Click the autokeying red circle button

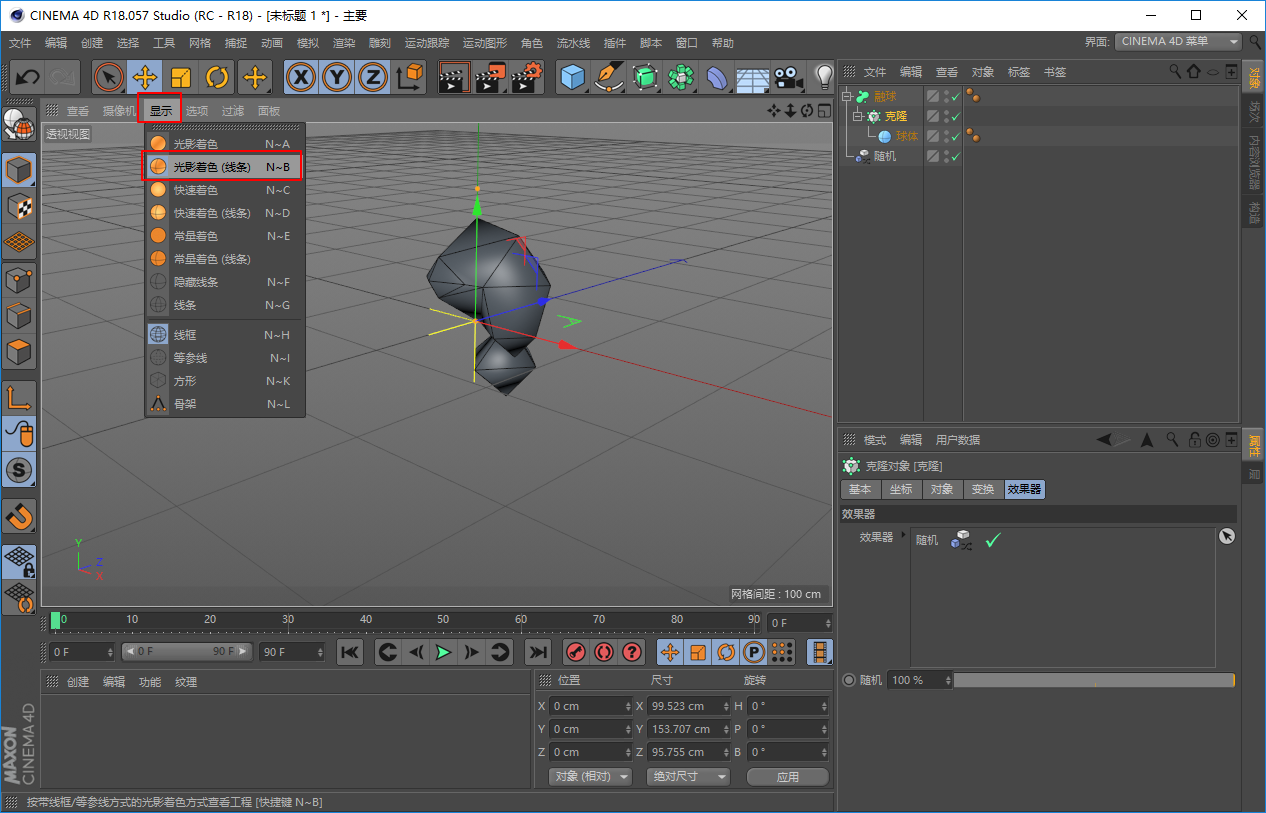(603, 652)
